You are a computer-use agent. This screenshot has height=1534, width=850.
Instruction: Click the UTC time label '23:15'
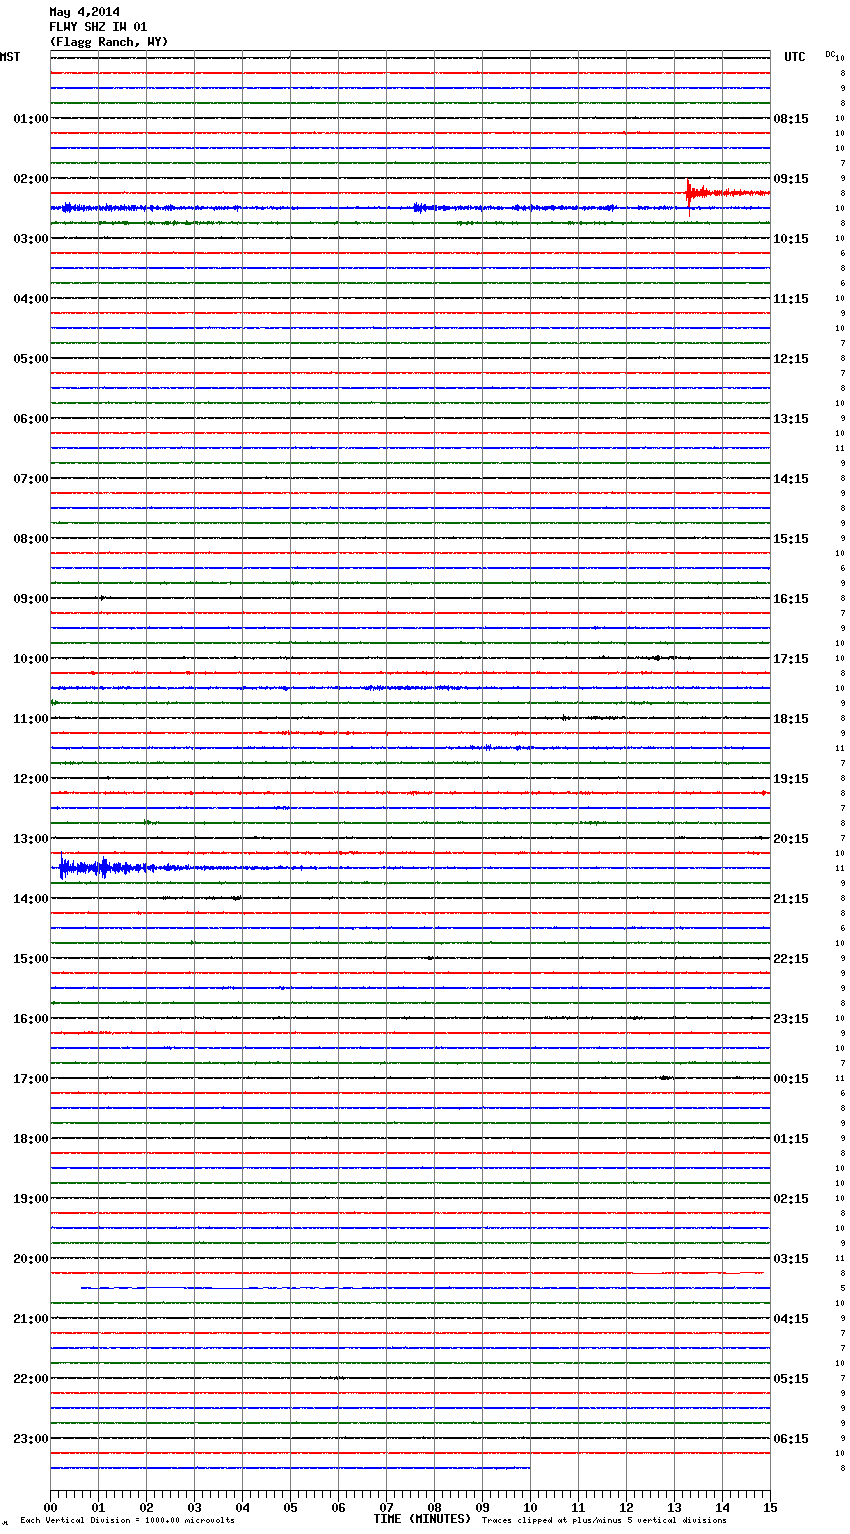[x=791, y=1019]
